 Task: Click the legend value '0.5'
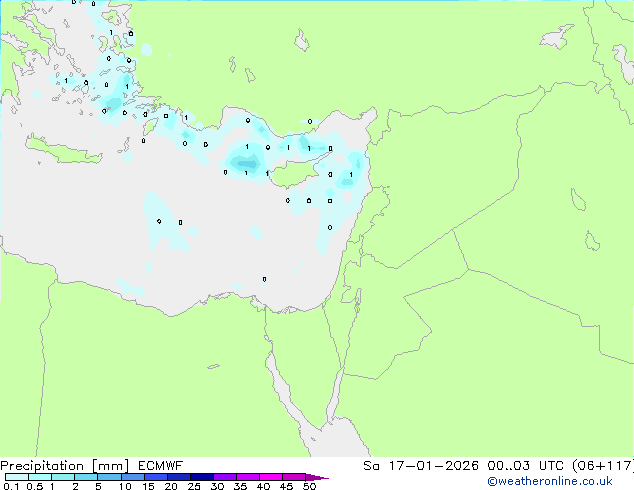pyautogui.click(x=34, y=486)
